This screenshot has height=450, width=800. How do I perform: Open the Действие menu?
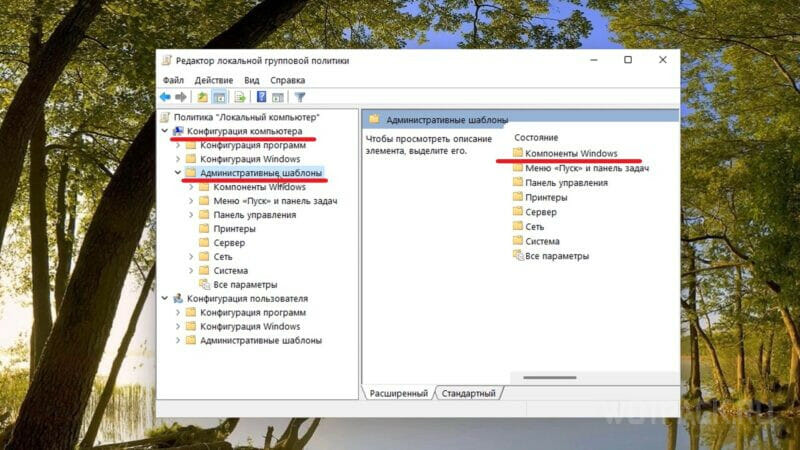[x=213, y=80]
